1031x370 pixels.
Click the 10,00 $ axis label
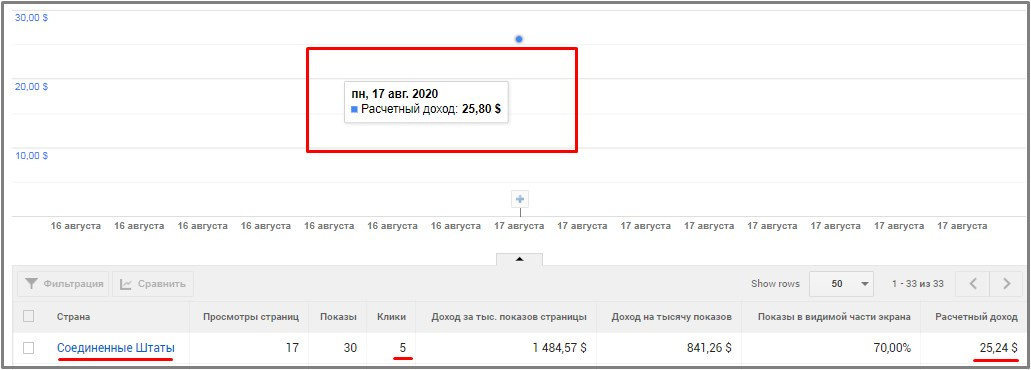tap(31, 156)
